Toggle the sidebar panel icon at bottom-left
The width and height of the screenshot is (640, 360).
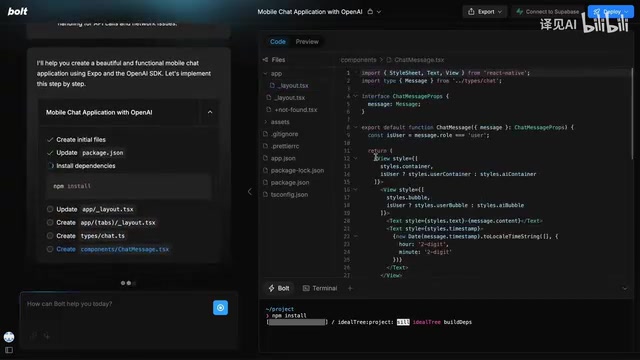point(9,350)
